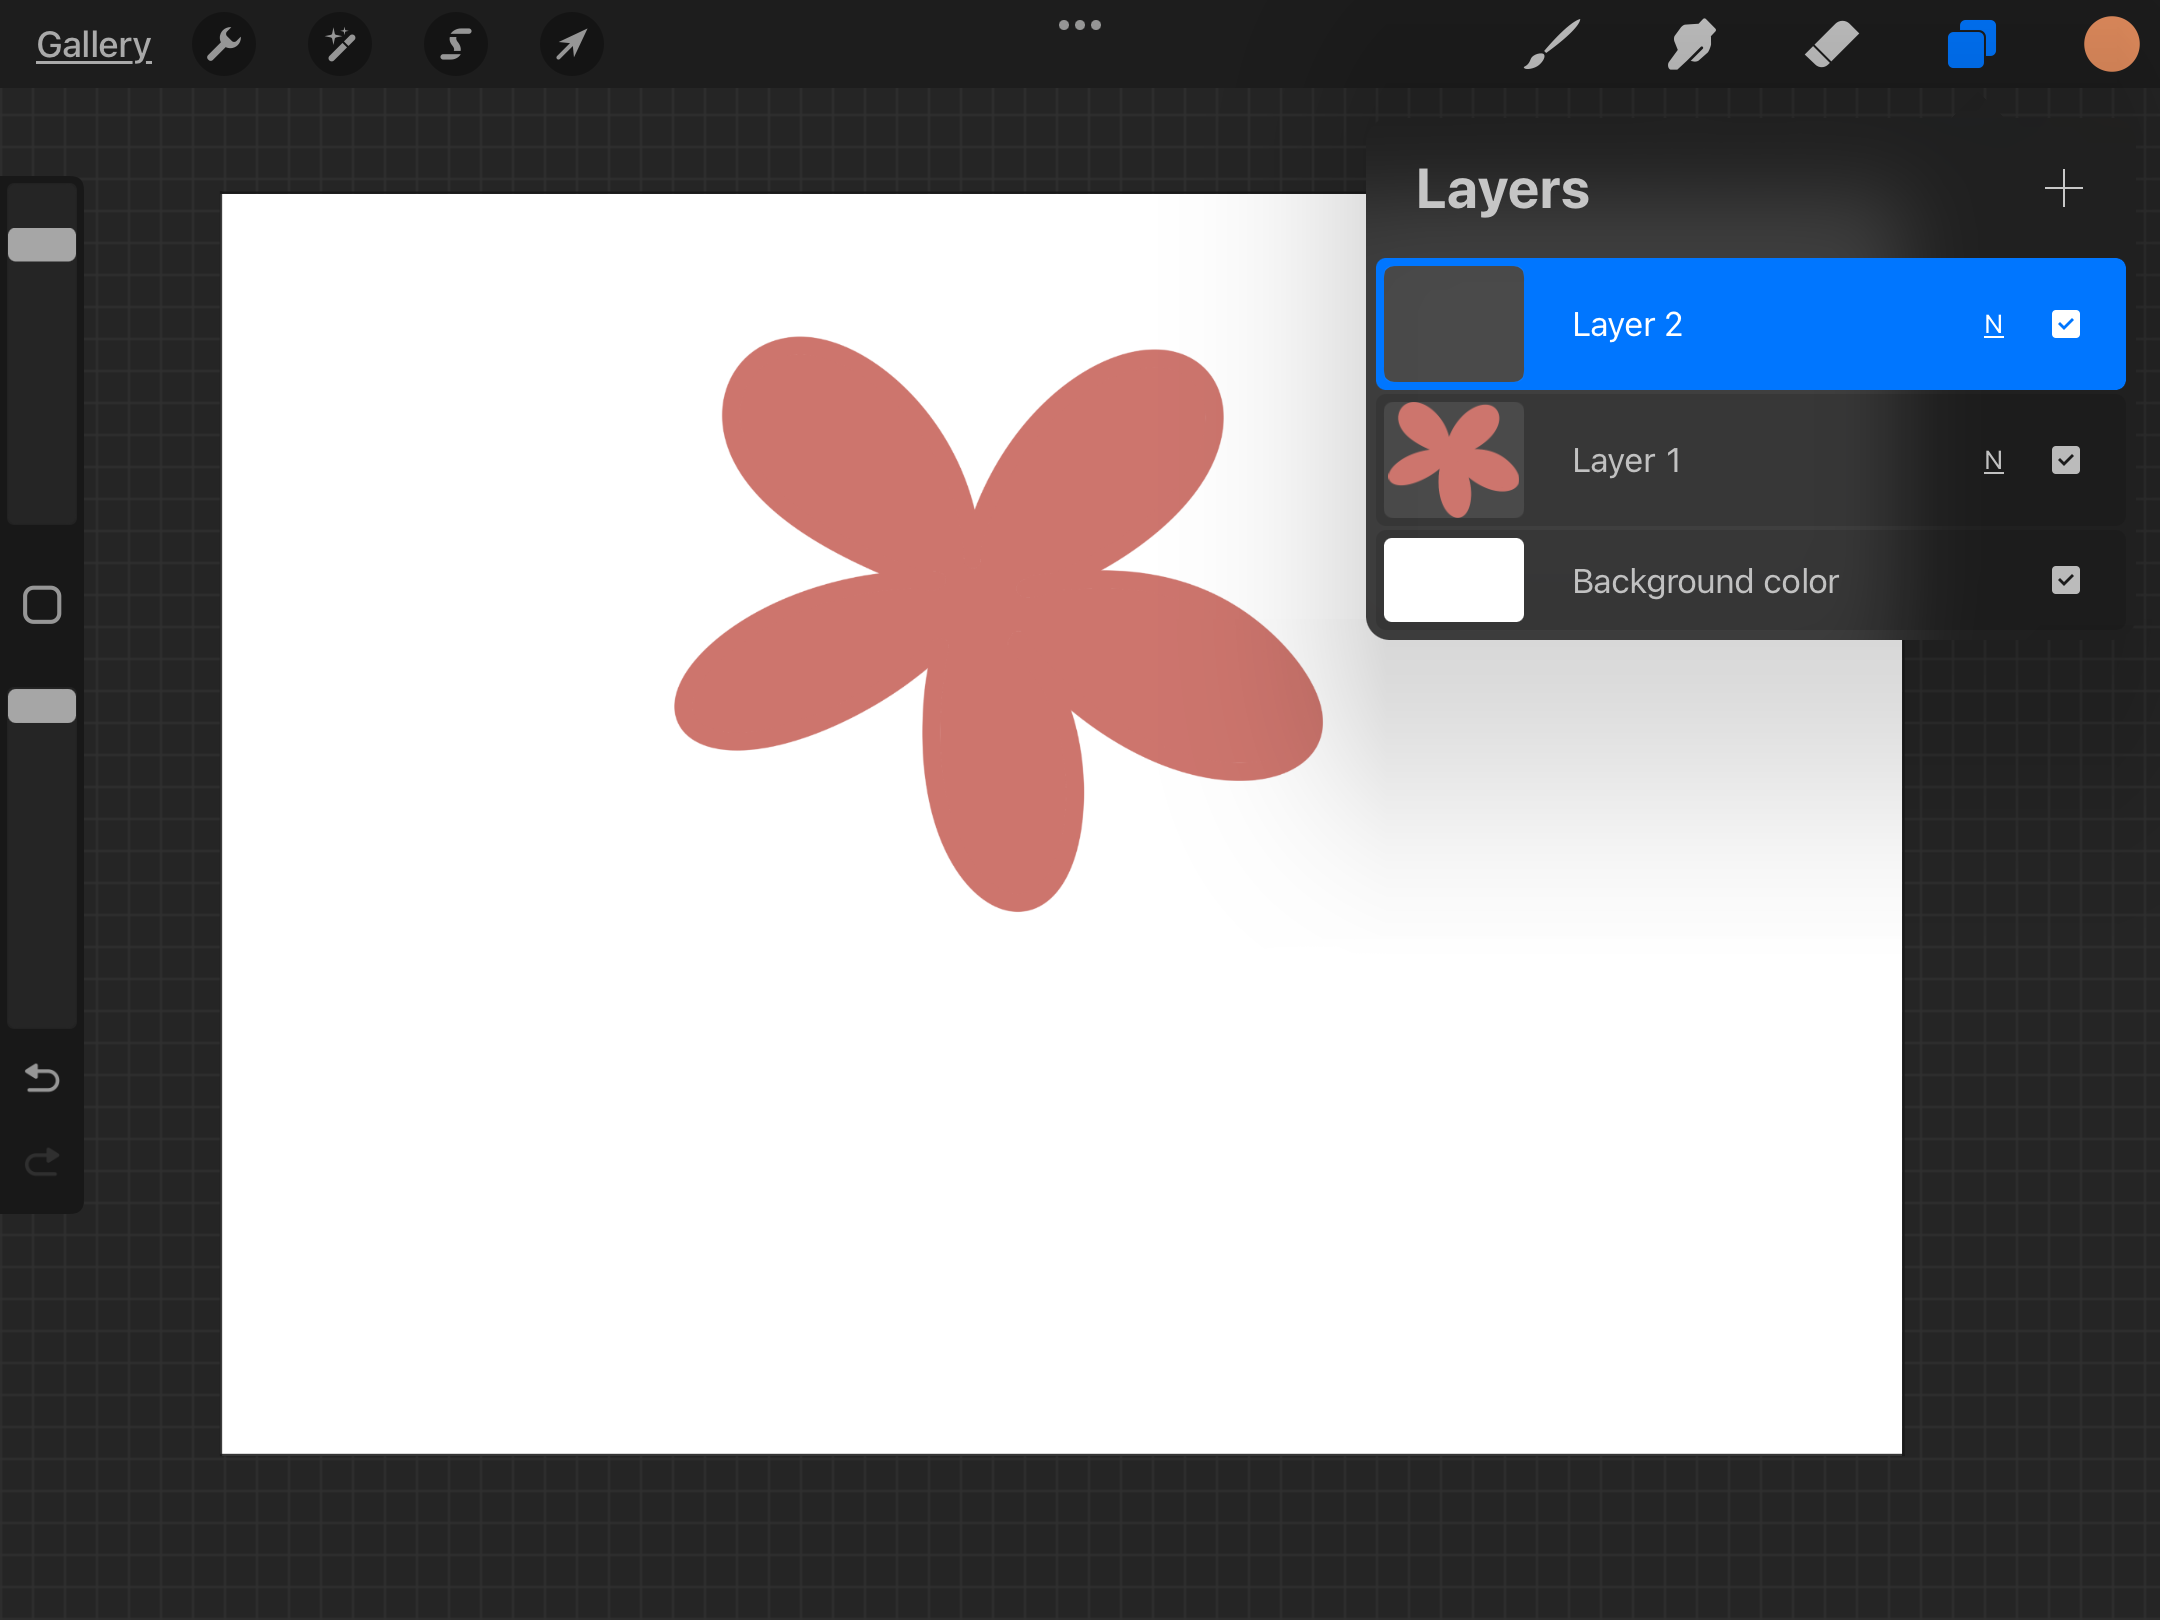This screenshot has width=2160, height=1620.
Task: Switch to the Eraser tool
Action: (1833, 44)
